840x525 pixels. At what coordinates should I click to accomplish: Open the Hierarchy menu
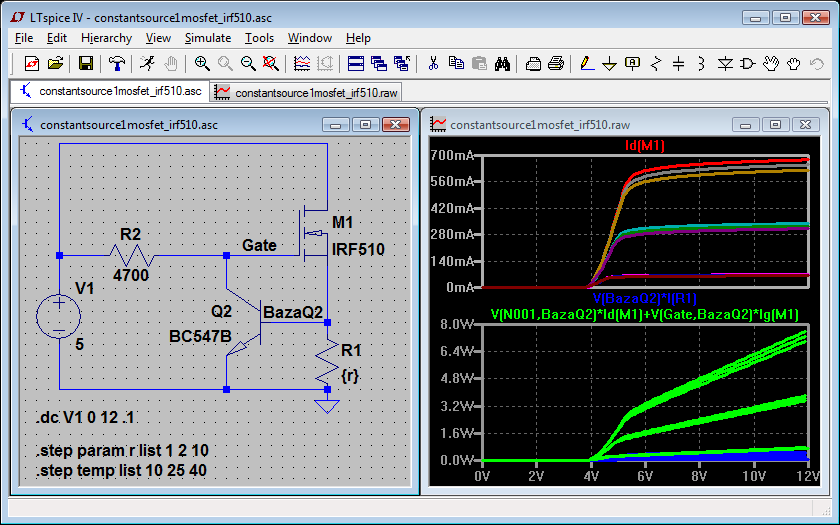pyautogui.click(x=107, y=38)
